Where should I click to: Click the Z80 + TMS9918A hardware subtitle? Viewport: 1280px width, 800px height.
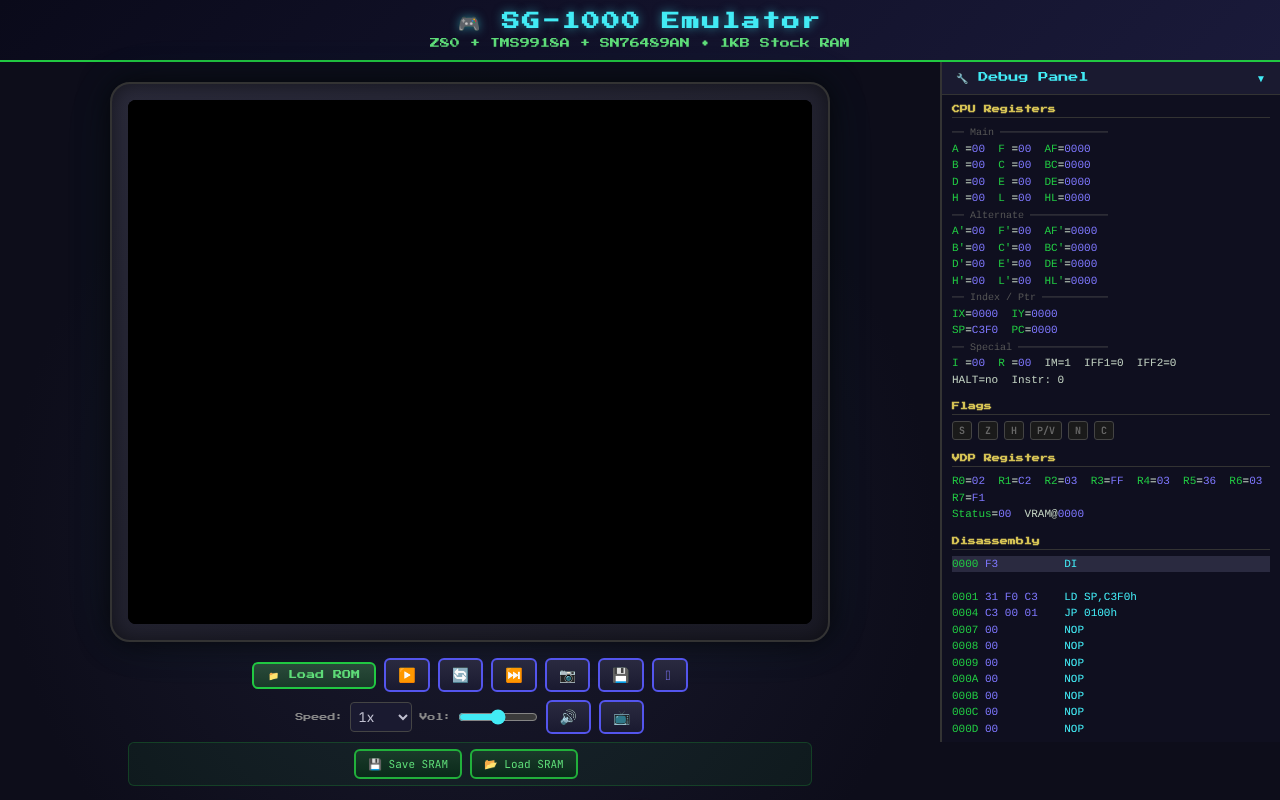click(x=639, y=43)
